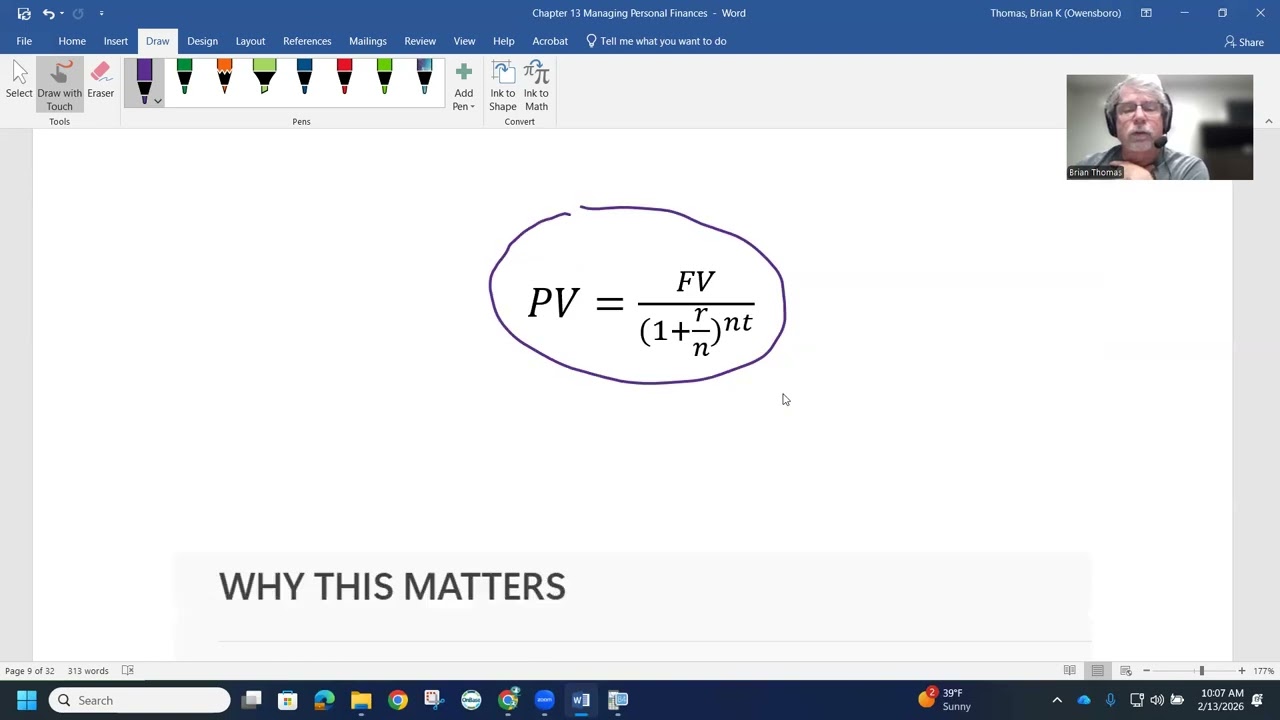Open the Page 9 of 32 navigation
The width and height of the screenshot is (1280, 720).
pyautogui.click(x=30, y=671)
